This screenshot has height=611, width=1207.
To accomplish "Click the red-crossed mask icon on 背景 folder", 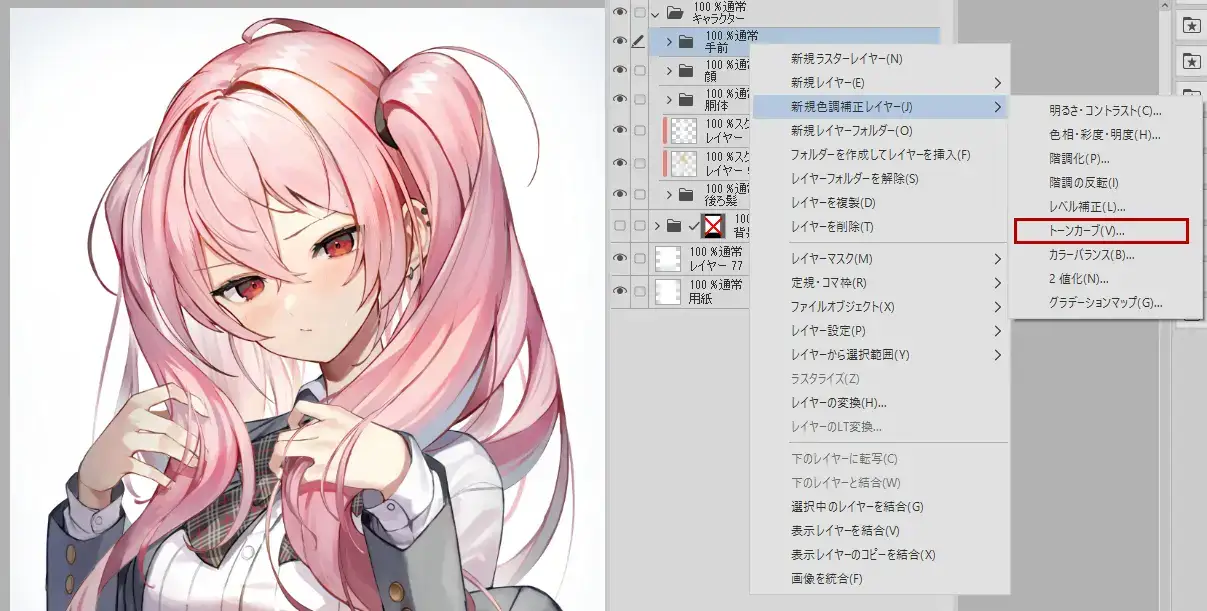I will [x=714, y=225].
